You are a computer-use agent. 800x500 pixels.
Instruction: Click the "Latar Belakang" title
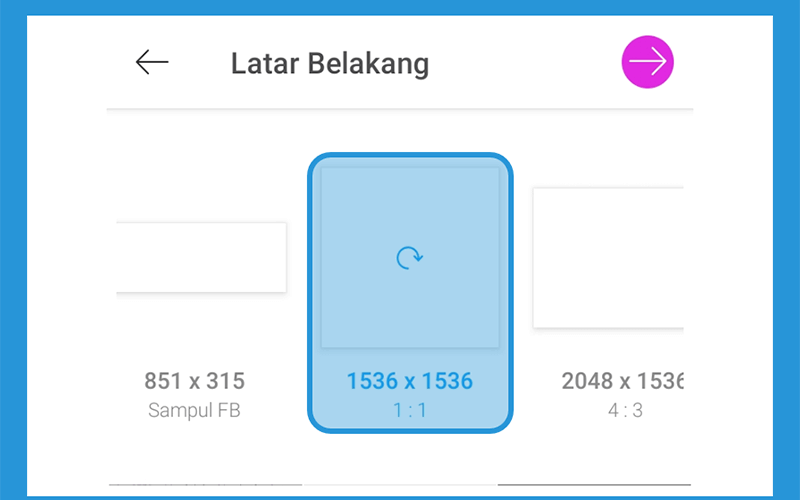pyautogui.click(x=330, y=64)
